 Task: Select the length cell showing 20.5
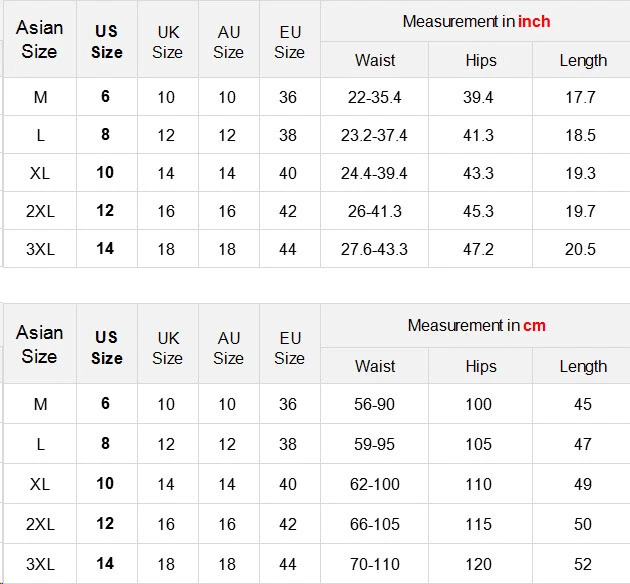coord(580,249)
